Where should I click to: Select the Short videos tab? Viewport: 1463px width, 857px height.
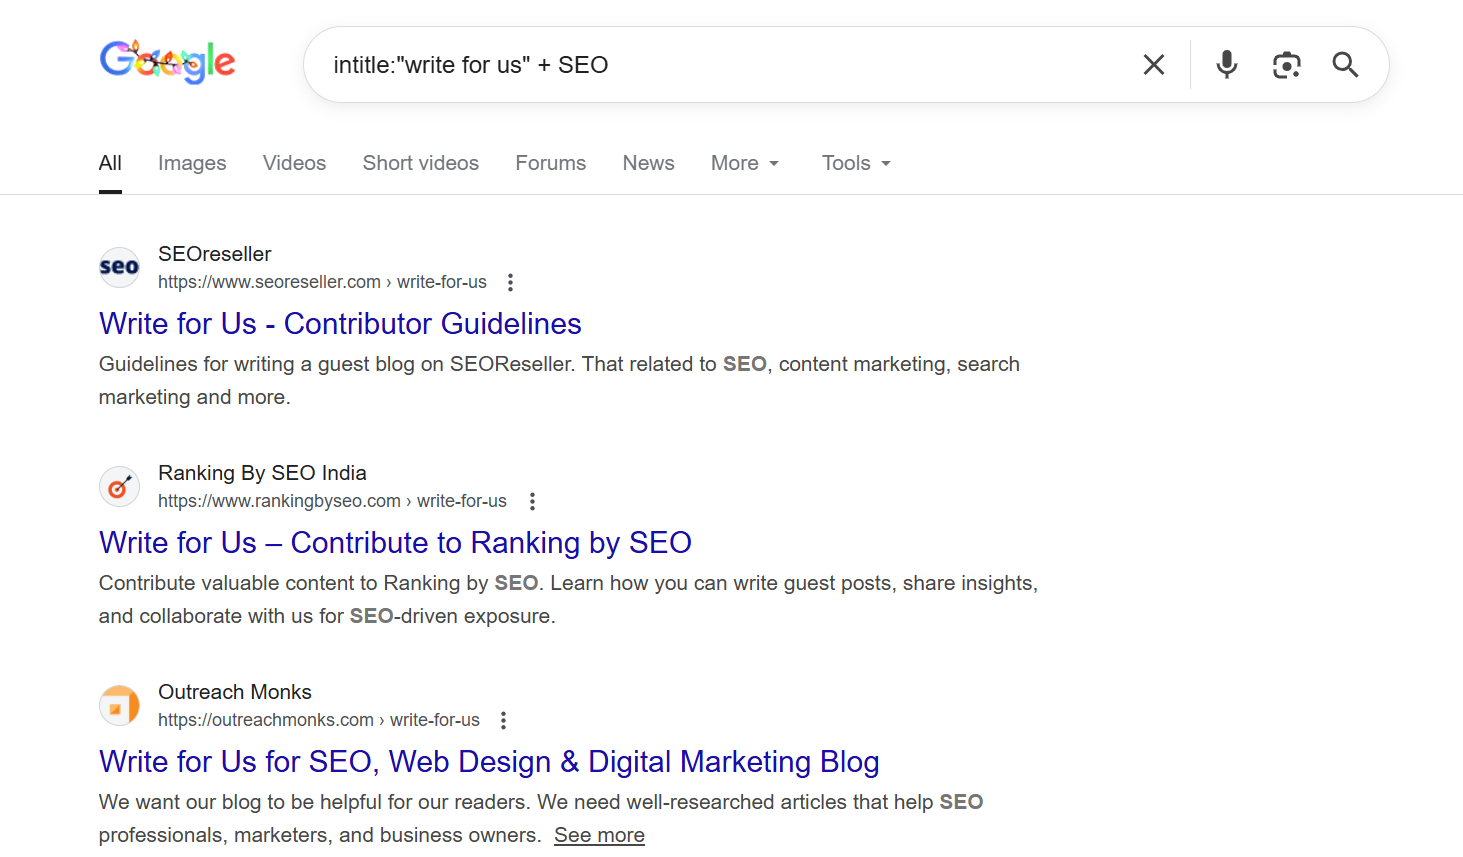[x=420, y=162]
